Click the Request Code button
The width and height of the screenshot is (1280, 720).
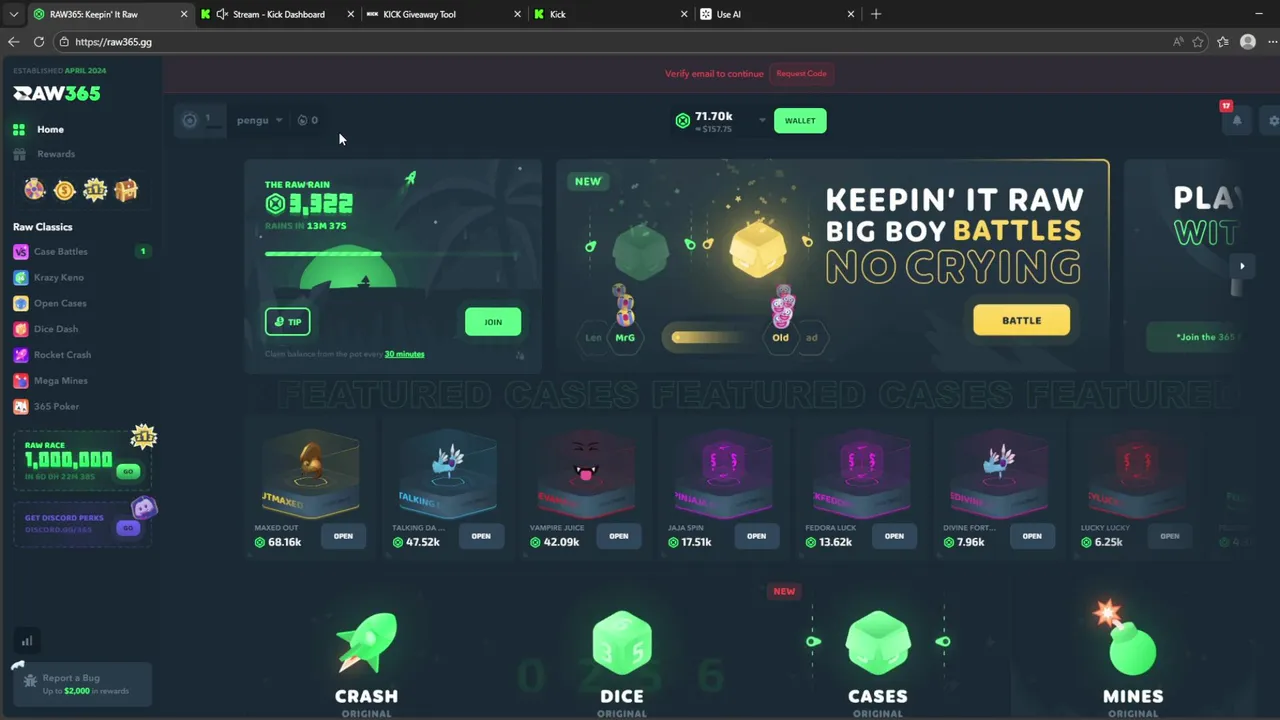(801, 73)
